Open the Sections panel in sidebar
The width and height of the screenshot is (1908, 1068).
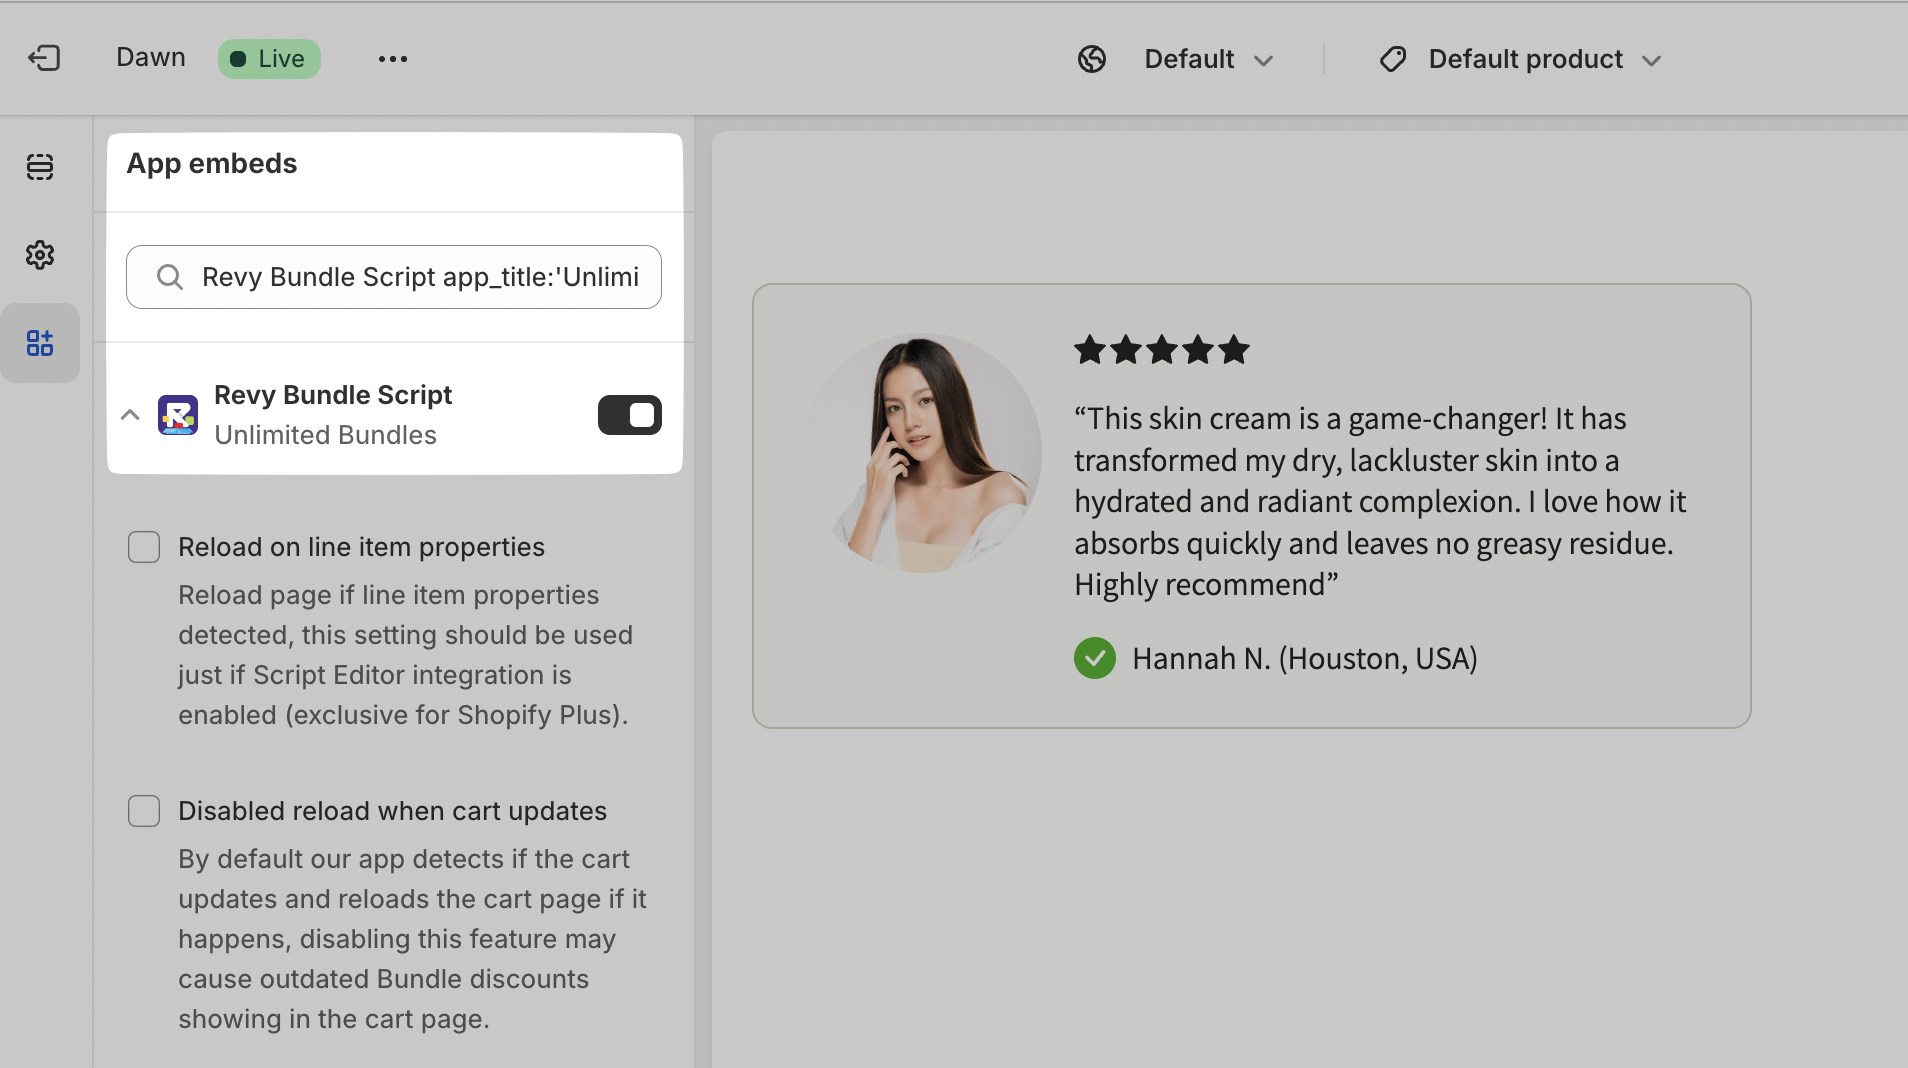point(40,167)
